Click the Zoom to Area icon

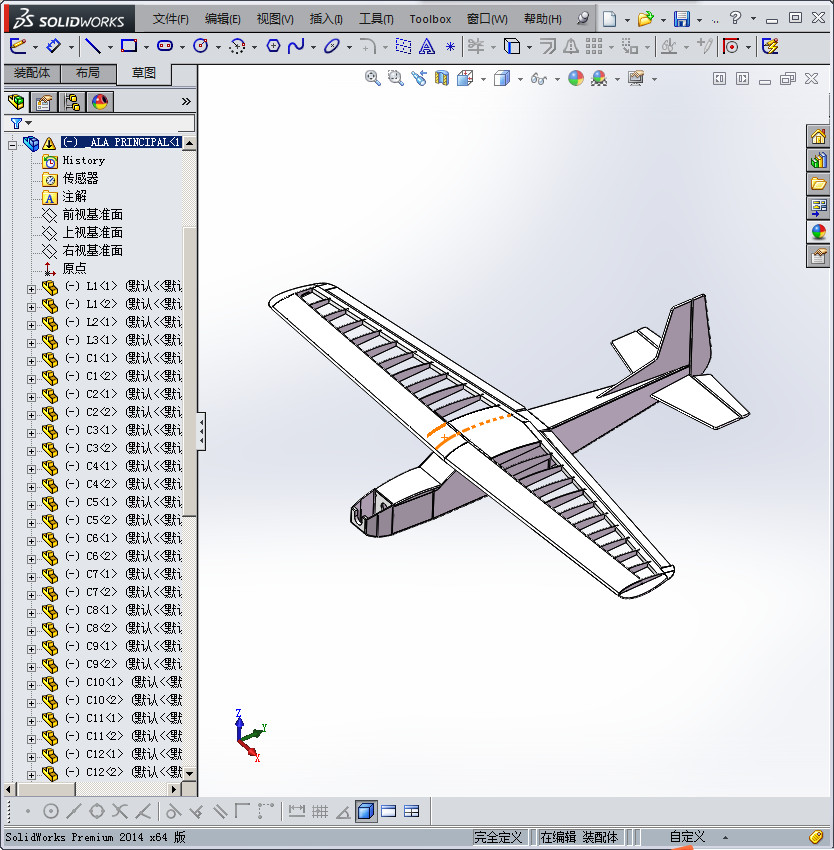(395, 79)
